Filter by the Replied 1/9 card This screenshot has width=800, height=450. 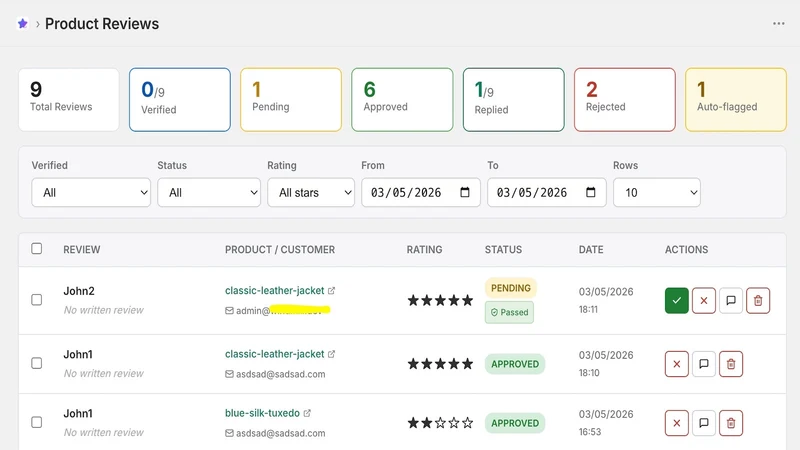(513, 99)
